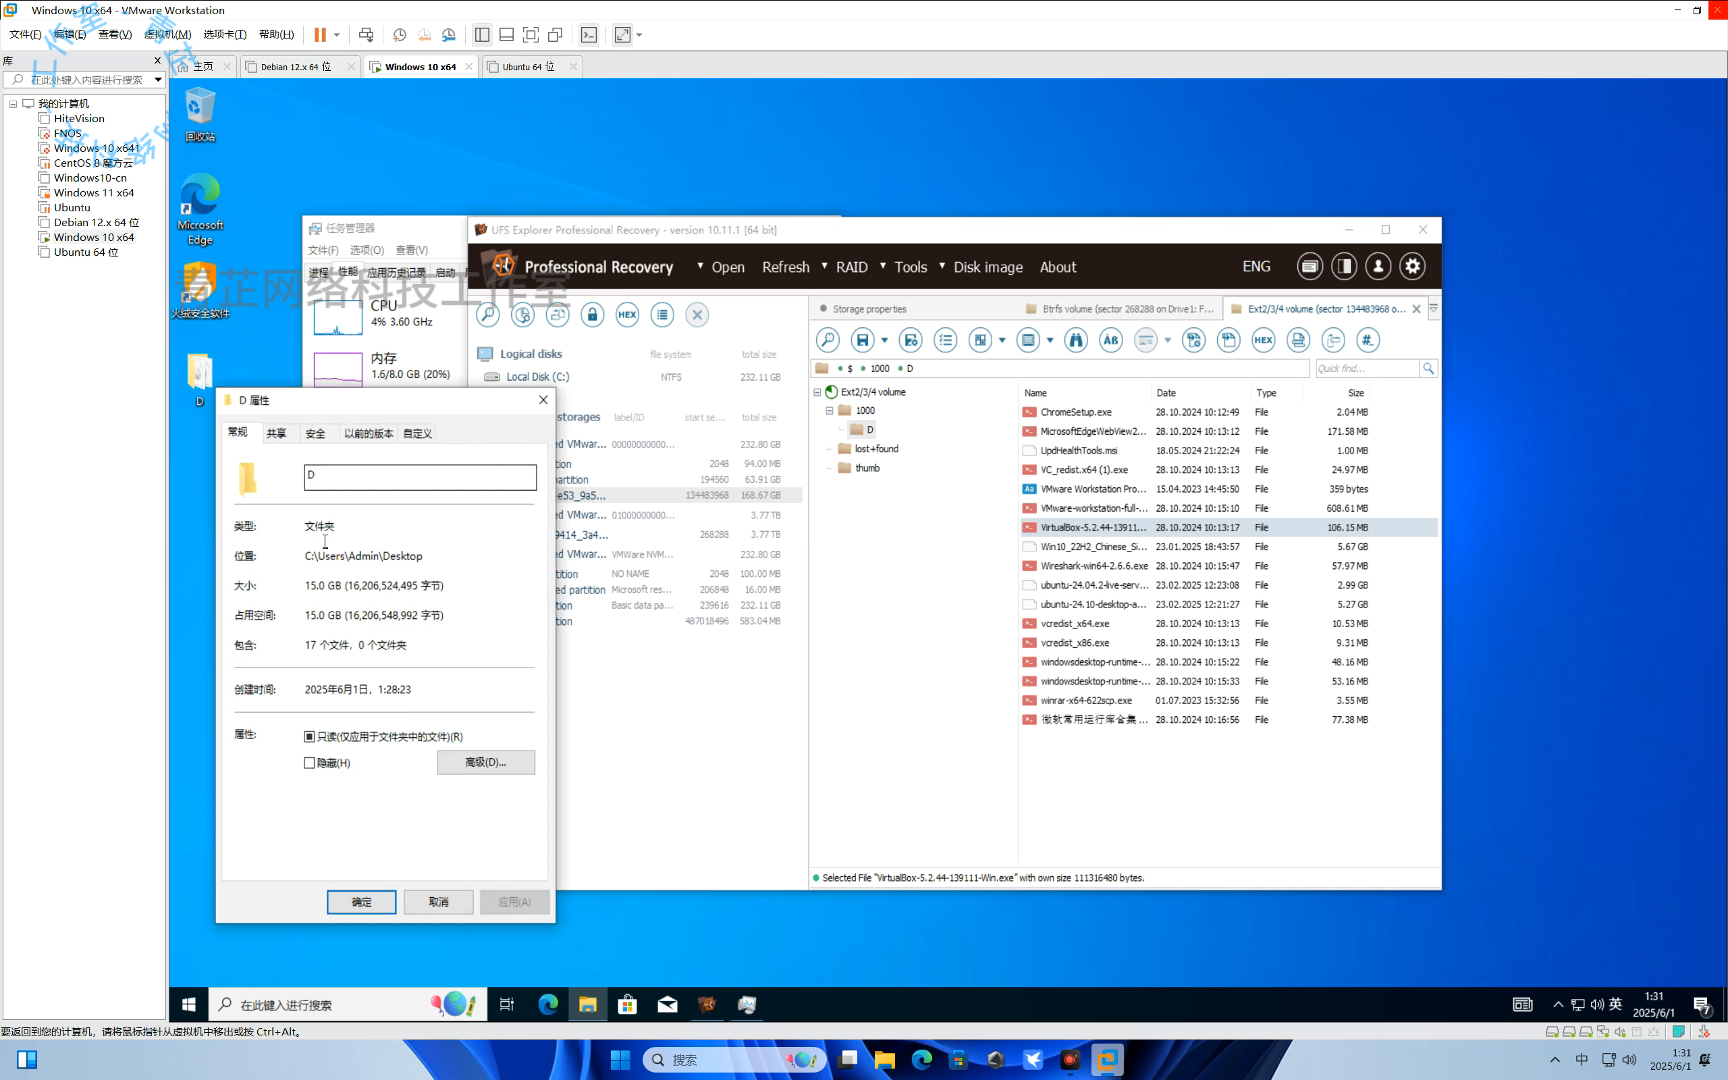Click the Windows 10 guest Start button
The height and width of the screenshot is (1080, 1728).
click(x=188, y=1004)
